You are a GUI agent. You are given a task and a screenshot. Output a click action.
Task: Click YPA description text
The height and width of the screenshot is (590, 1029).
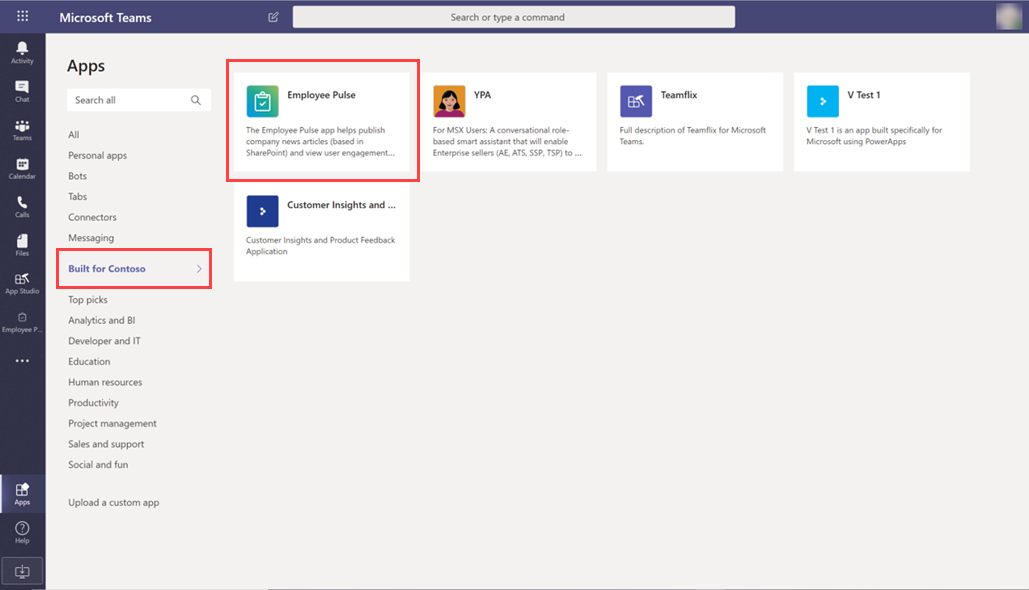(x=507, y=141)
